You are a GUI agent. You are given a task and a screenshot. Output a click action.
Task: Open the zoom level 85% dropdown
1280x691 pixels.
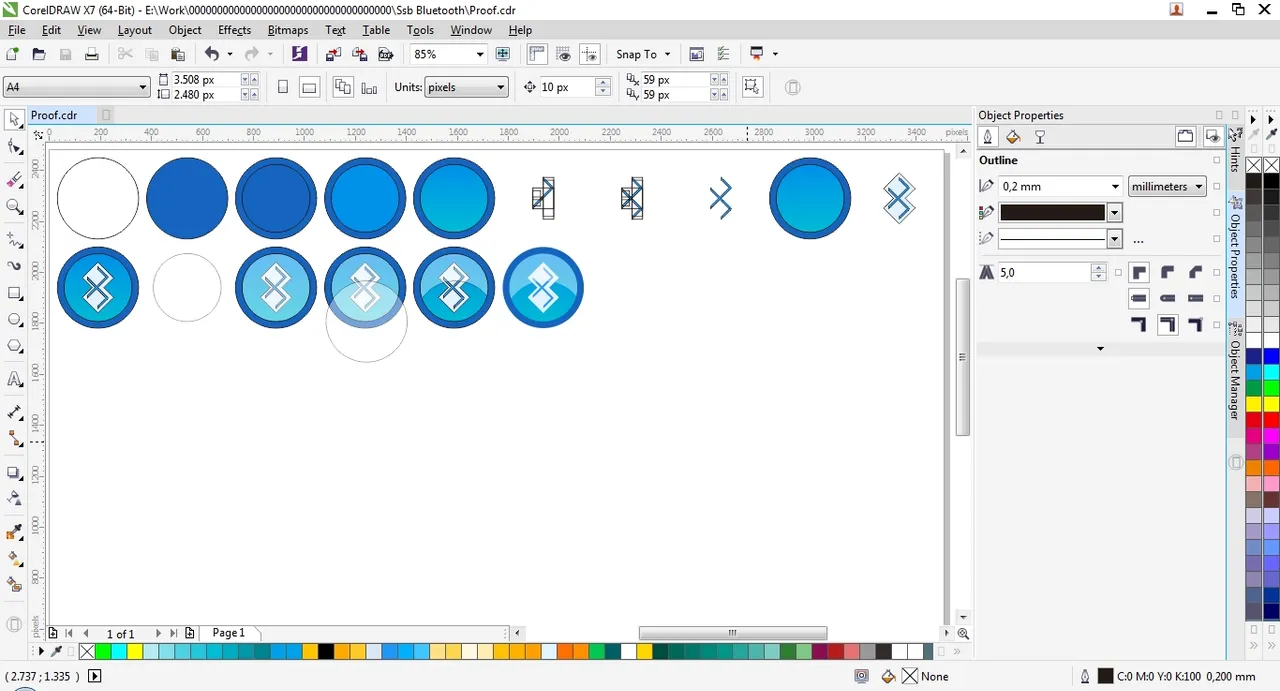click(480, 54)
